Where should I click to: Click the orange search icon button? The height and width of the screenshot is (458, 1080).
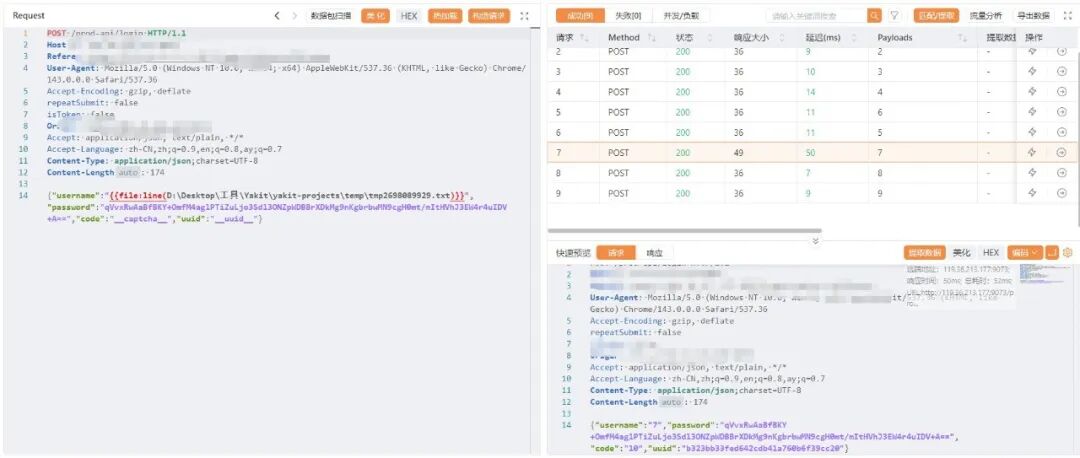tap(874, 15)
